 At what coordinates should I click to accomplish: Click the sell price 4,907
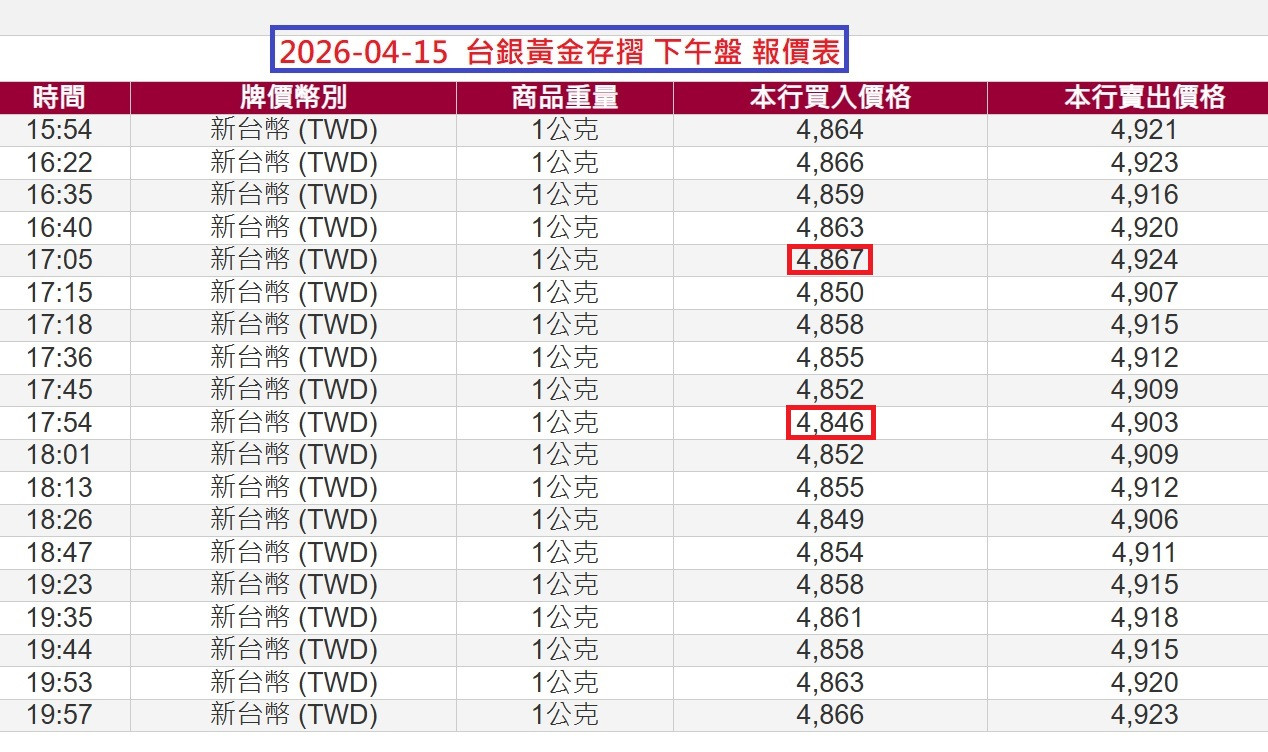(x=1144, y=293)
